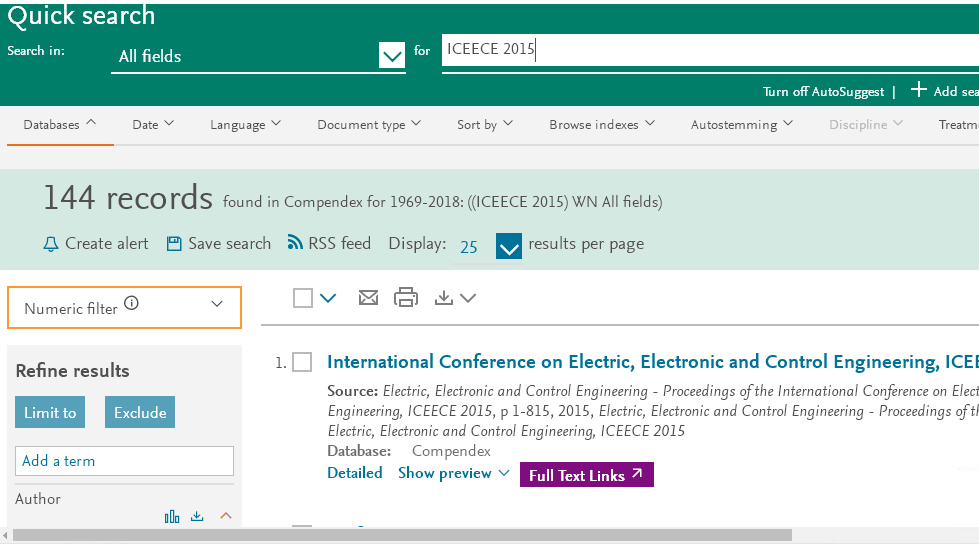Open the Document type filter menu
The image size is (979, 545).
[x=369, y=124]
